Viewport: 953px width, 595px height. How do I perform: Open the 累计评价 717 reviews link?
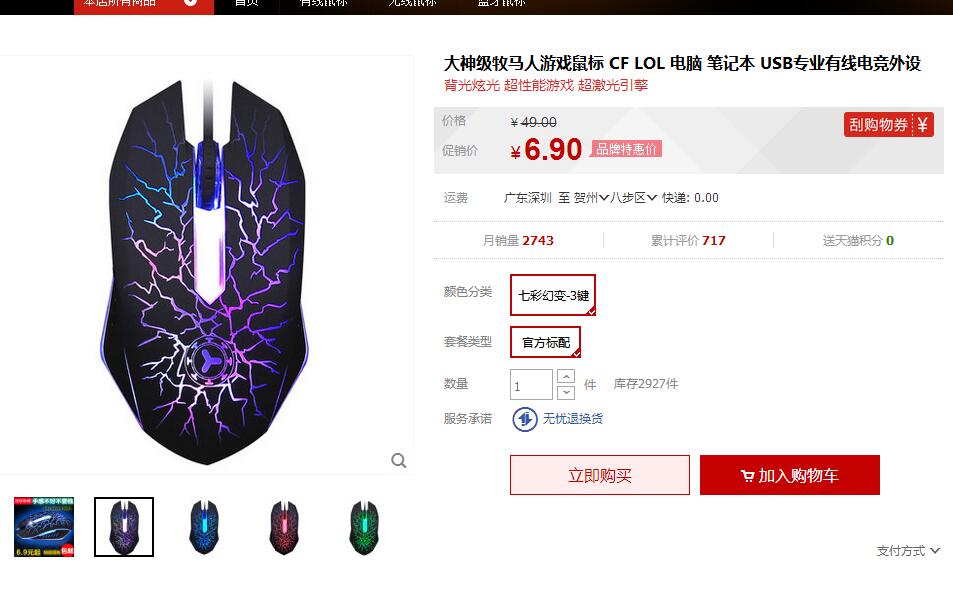point(688,241)
